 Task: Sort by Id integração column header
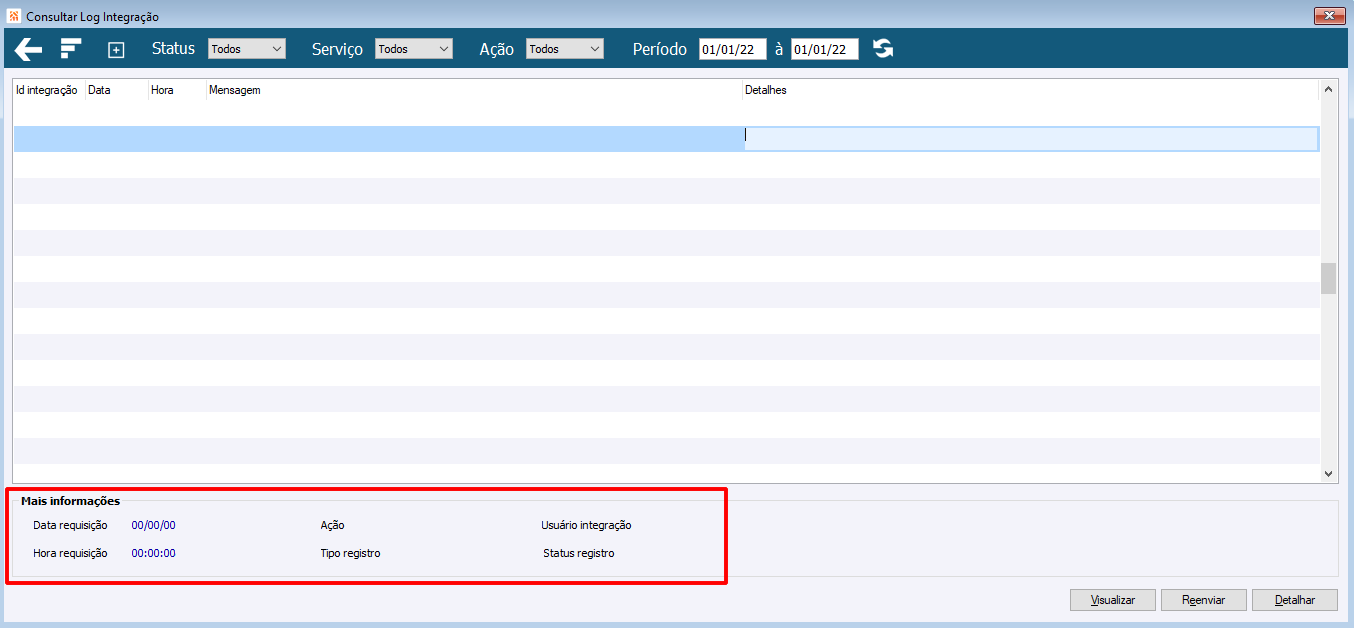click(x=47, y=90)
